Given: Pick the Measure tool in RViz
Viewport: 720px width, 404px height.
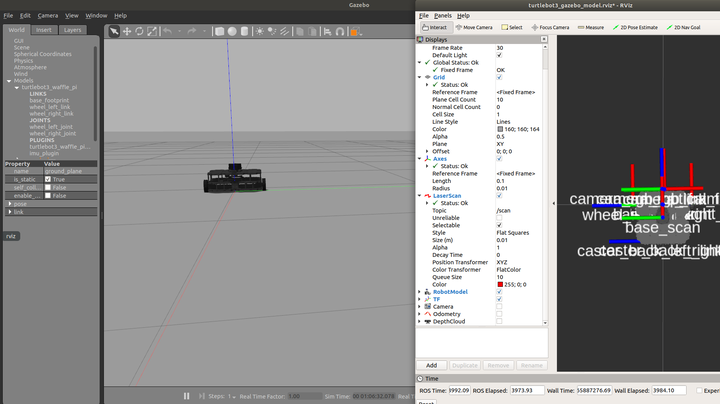Looking at the screenshot, I should (x=590, y=27).
